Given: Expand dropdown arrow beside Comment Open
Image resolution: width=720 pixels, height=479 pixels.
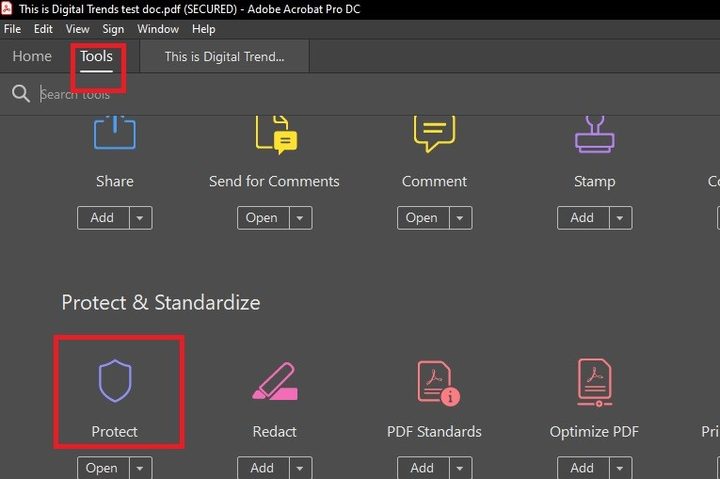Looking at the screenshot, I should click(x=460, y=218).
